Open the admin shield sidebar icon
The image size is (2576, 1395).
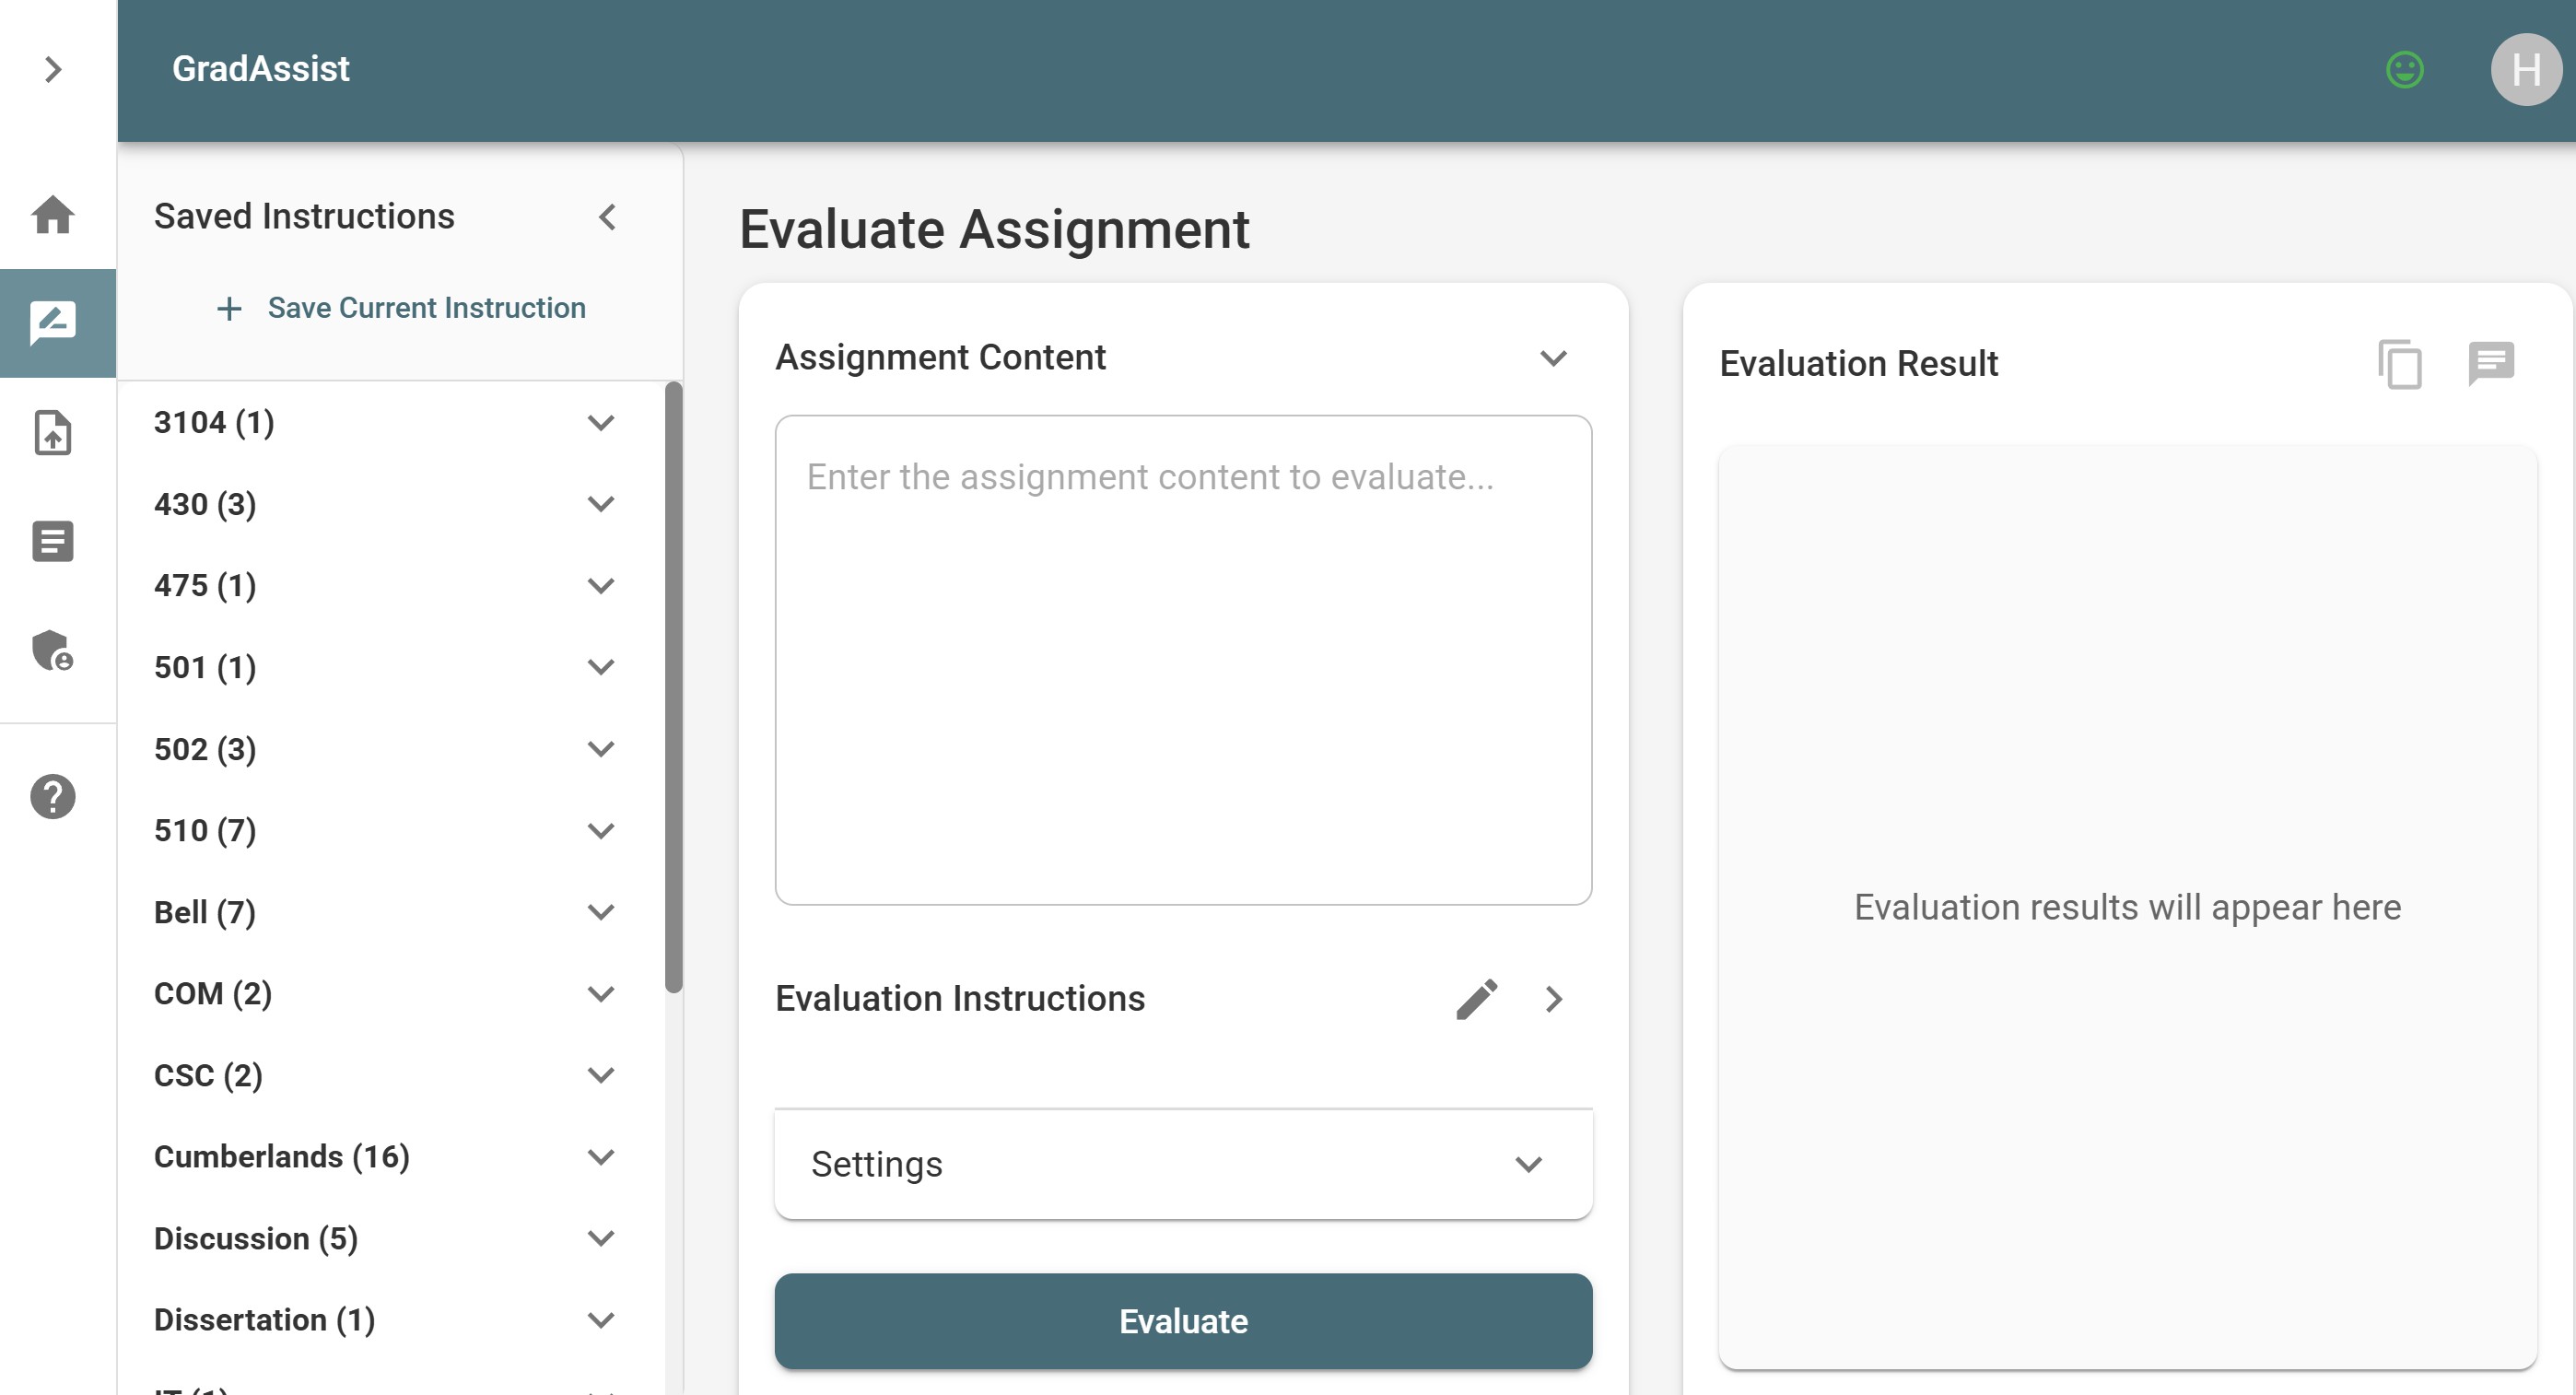tap(53, 650)
